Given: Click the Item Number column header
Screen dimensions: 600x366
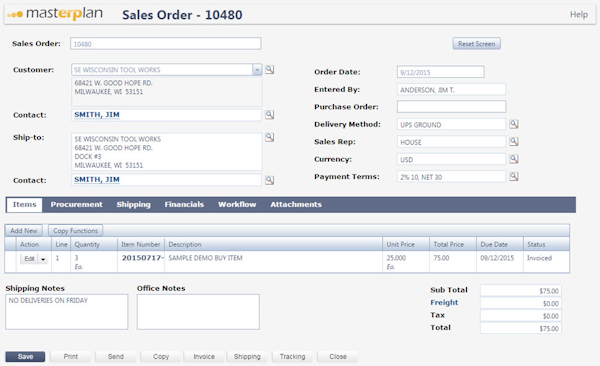Looking at the screenshot, I should coord(141,244).
